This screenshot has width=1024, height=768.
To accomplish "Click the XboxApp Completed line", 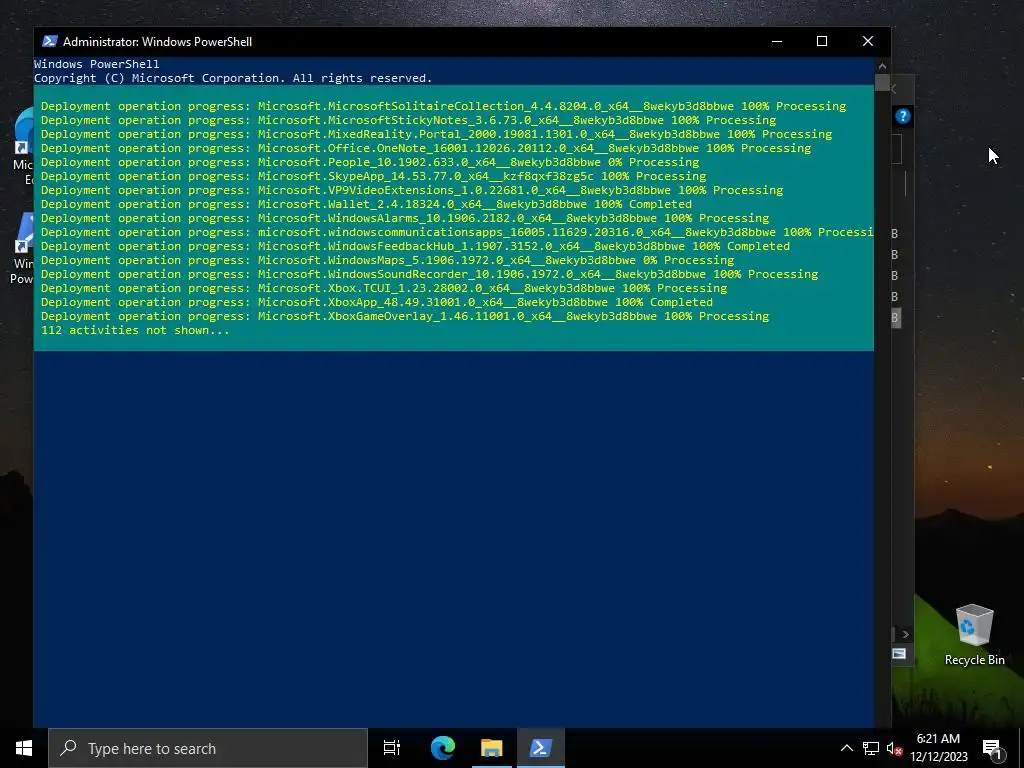I will point(377,302).
